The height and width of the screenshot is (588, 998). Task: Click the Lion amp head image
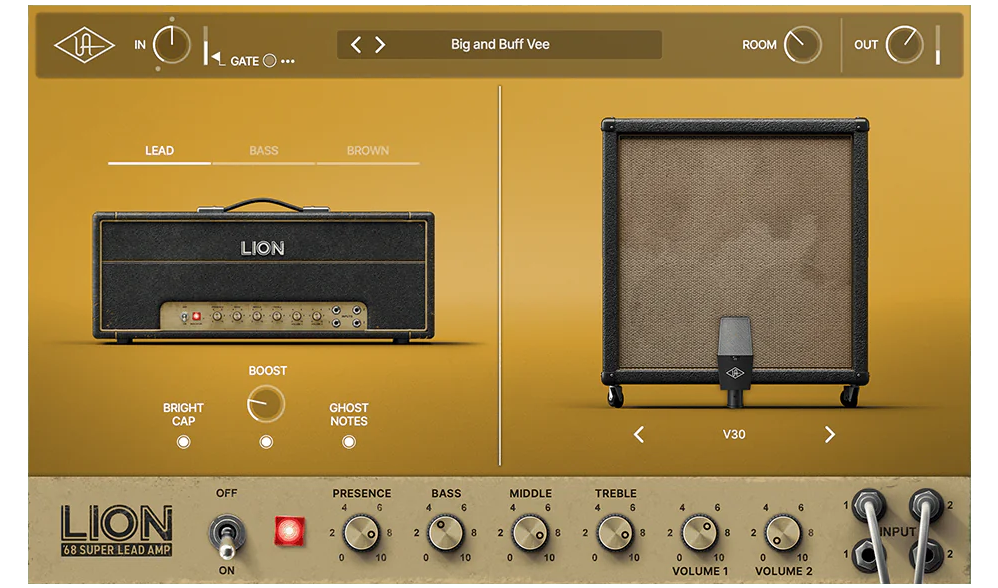point(264,272)
